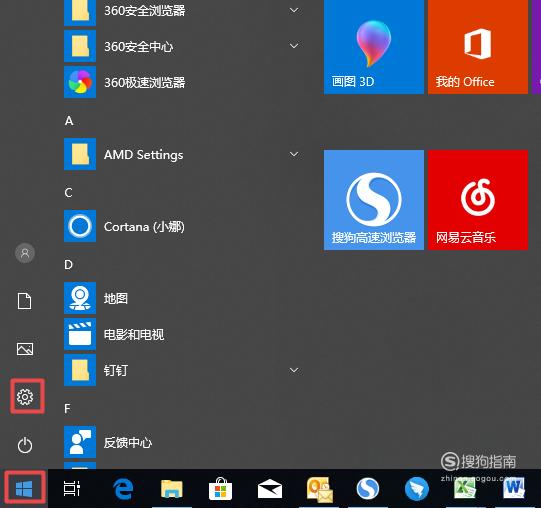Screen dimensions: 541x508
Task: Open the 网易云音乐 tile
Action: tap(478, 200)
